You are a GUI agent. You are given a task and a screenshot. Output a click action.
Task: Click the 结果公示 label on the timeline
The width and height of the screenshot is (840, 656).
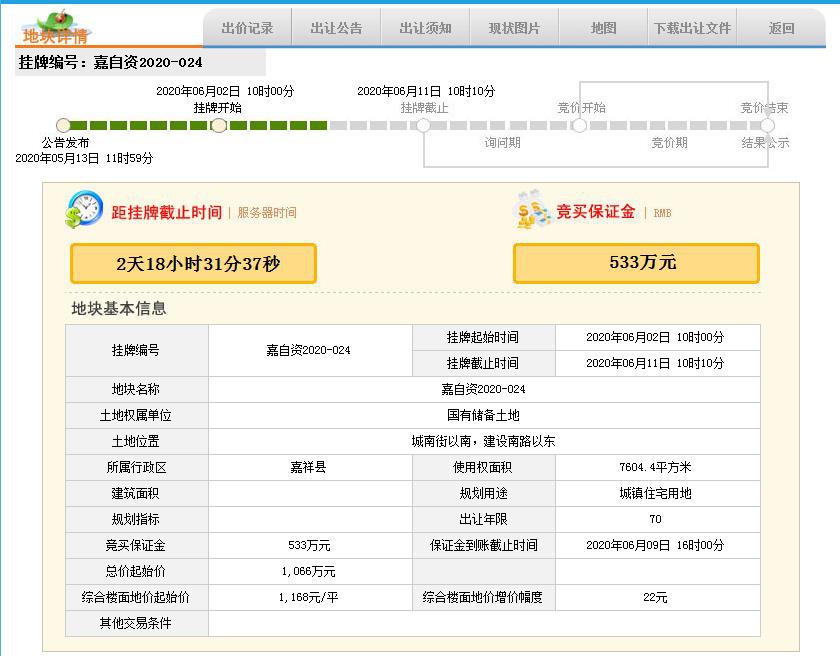click(x=765, y=142)
